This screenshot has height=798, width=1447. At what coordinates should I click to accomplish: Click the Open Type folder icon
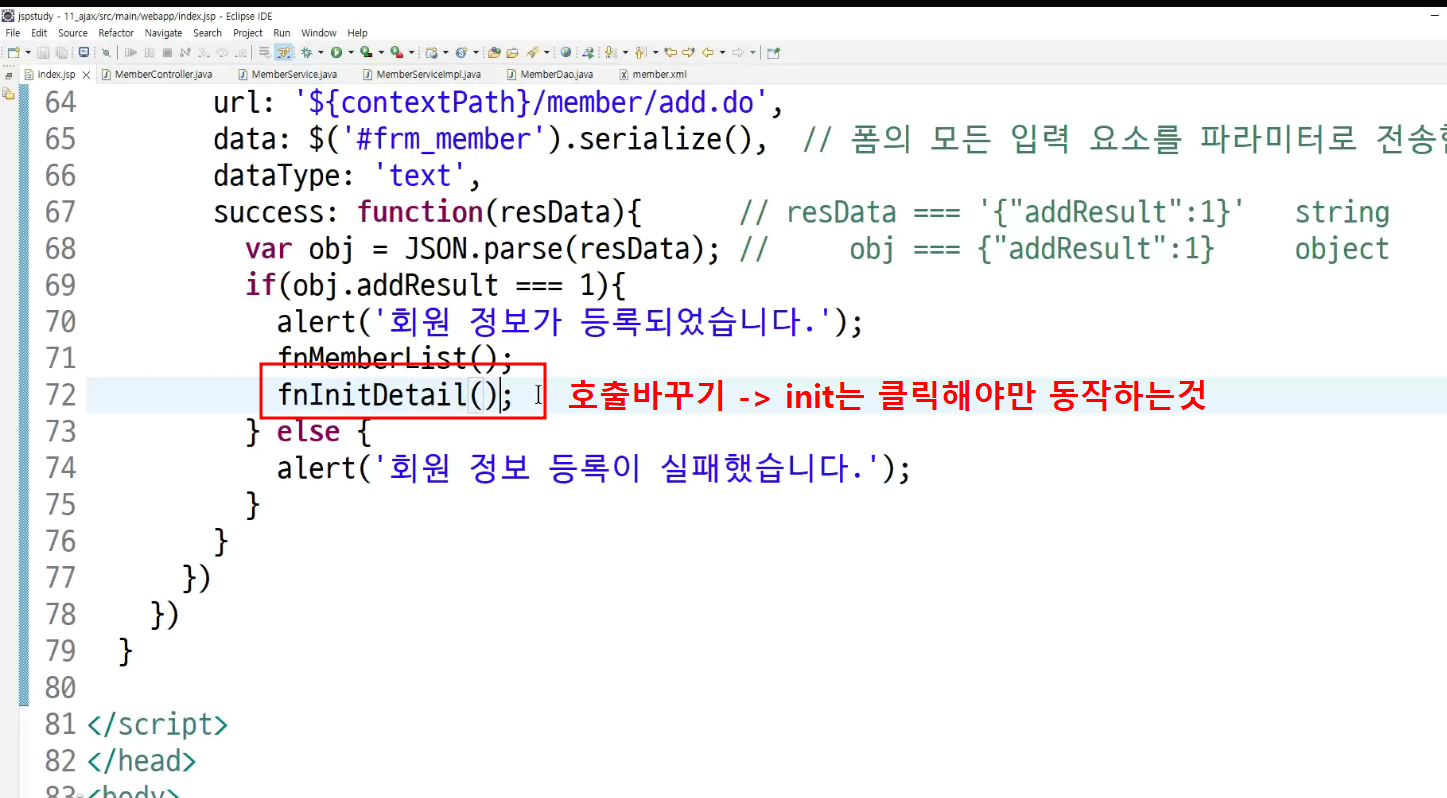point(495,52)
